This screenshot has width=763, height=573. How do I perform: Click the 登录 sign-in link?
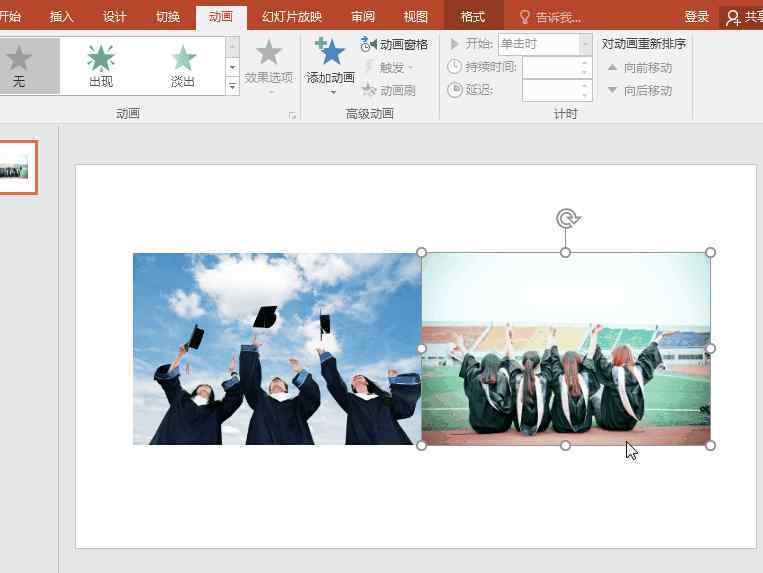[697, 17]
